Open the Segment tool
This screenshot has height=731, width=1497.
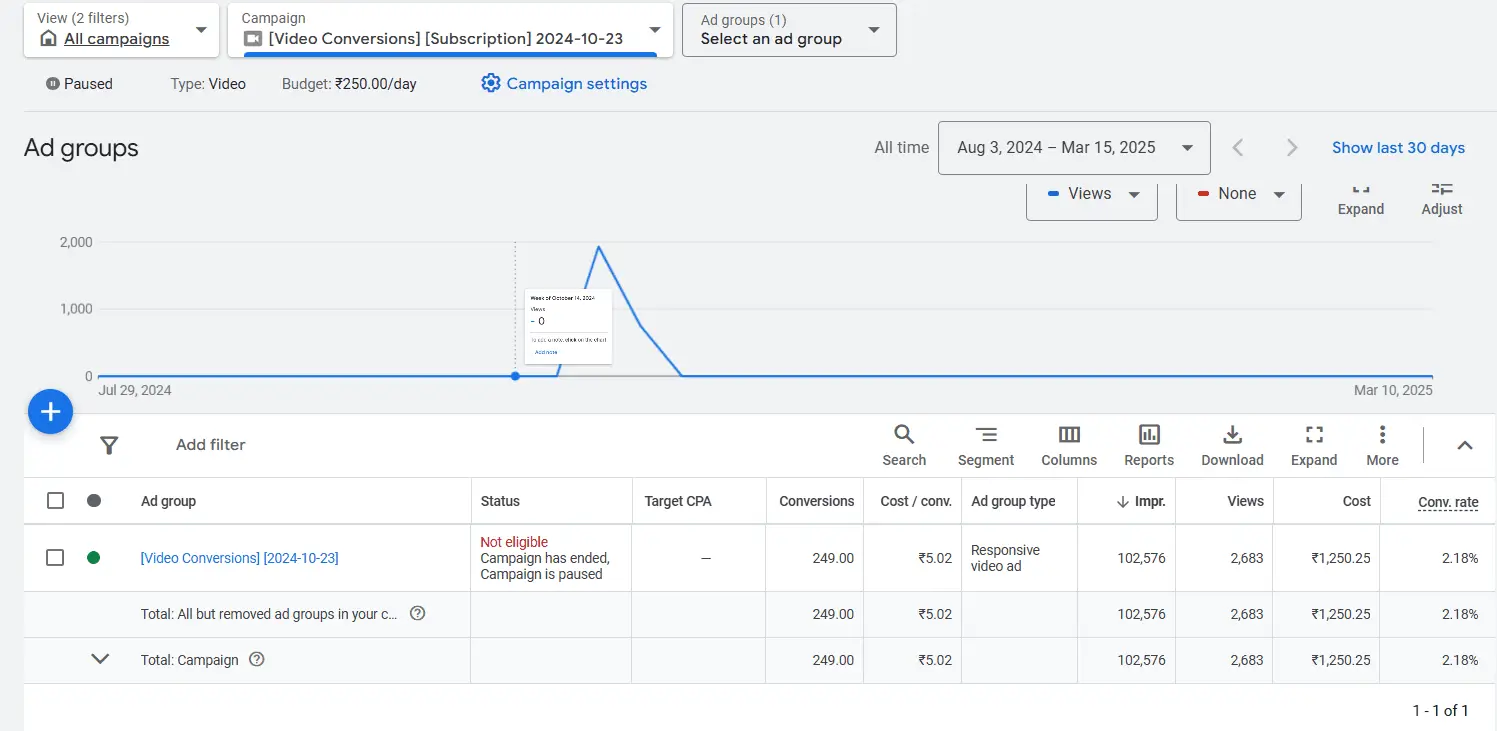(x=985, y=445)
